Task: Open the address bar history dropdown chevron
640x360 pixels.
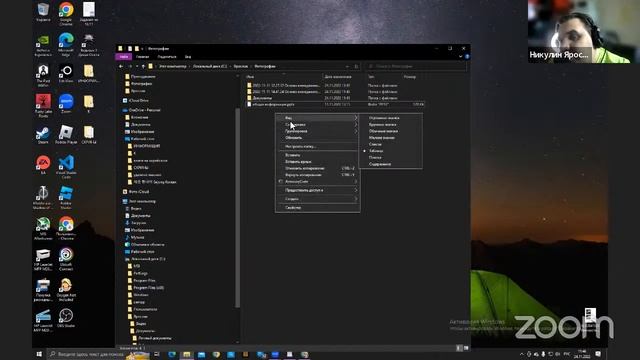Action: [347, 66]
